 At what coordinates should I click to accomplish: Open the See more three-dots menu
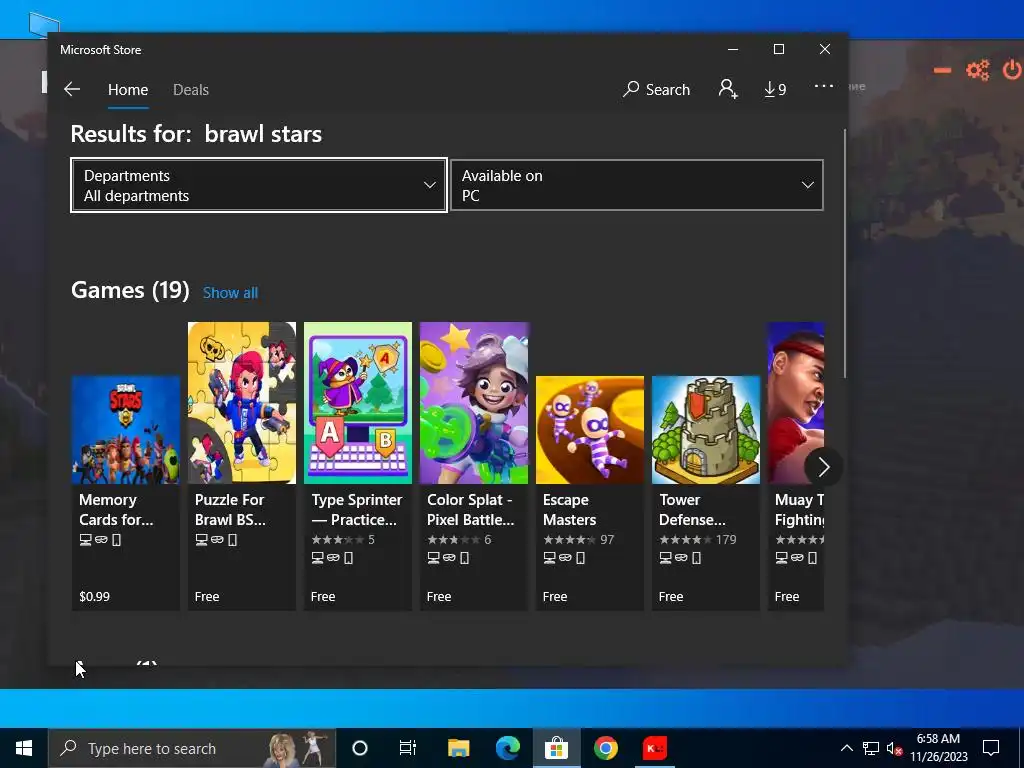click(824, 86)
